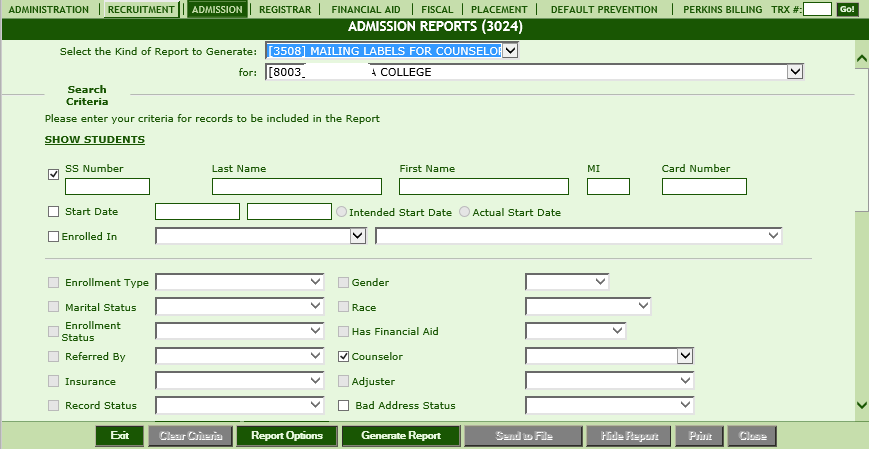
Task: Open the Insurance dropdown
Action: point(239,381)
